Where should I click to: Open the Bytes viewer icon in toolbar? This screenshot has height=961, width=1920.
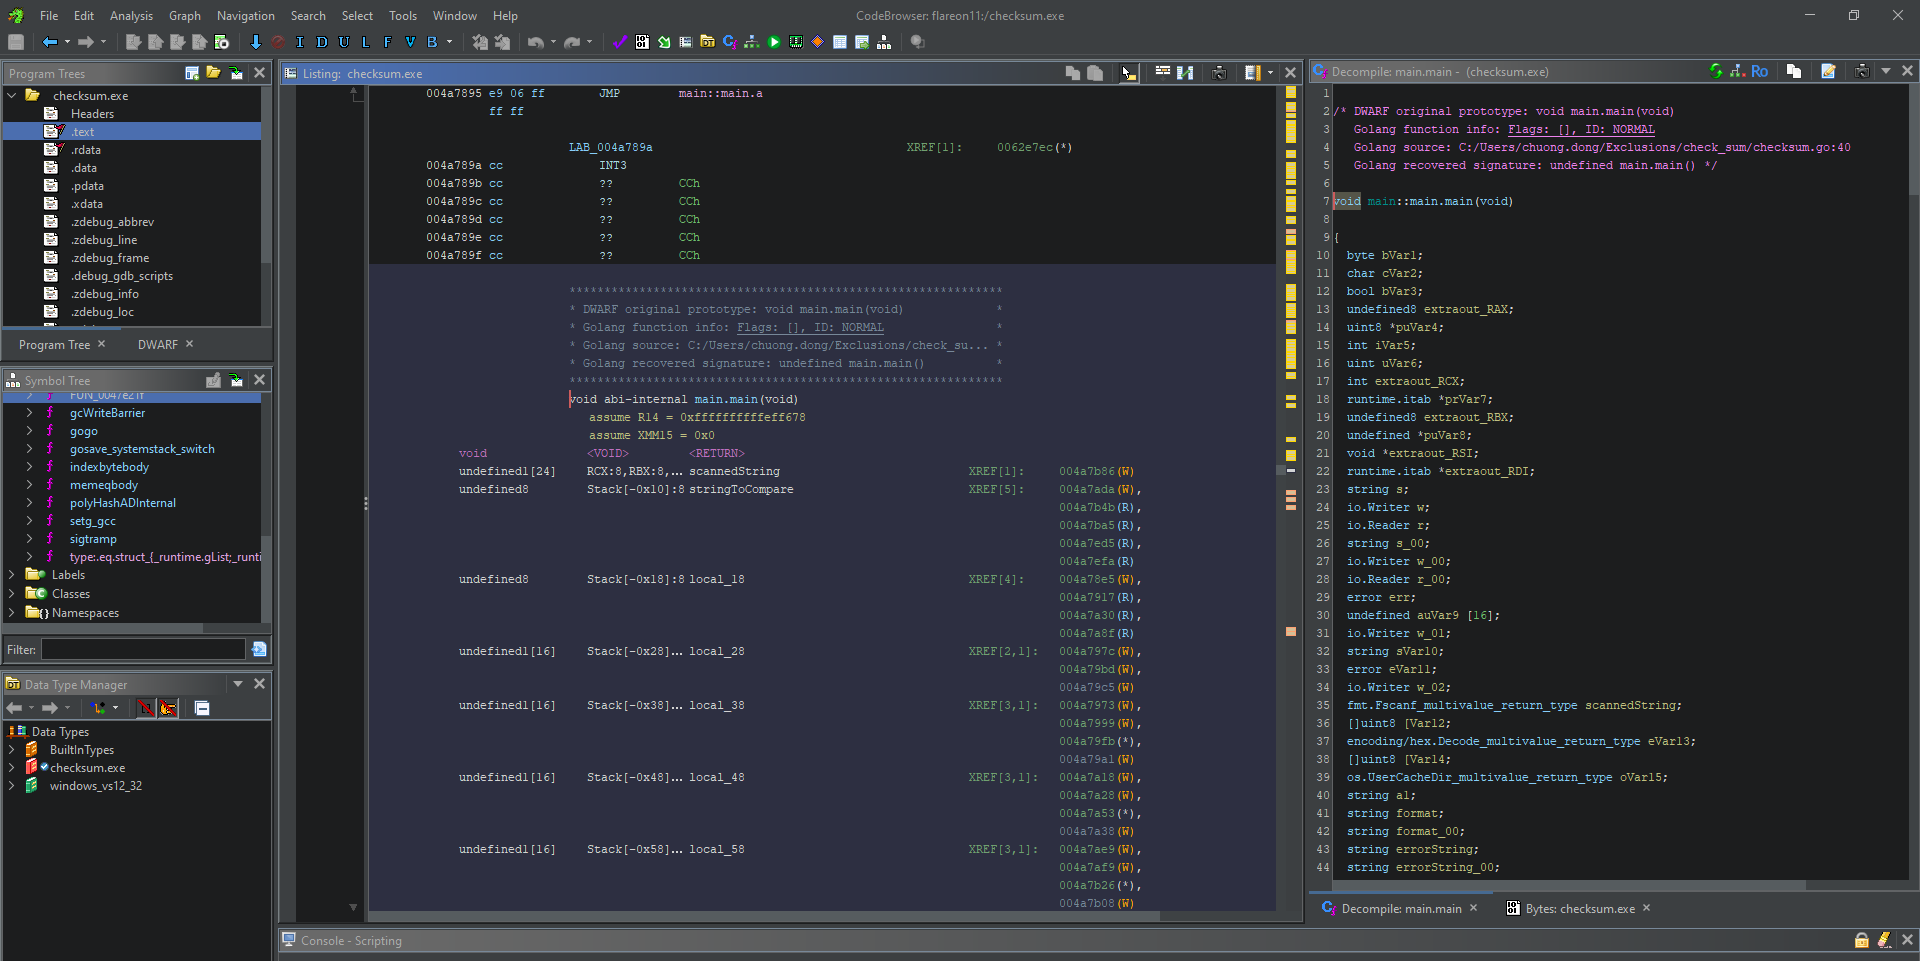point(642,42)
